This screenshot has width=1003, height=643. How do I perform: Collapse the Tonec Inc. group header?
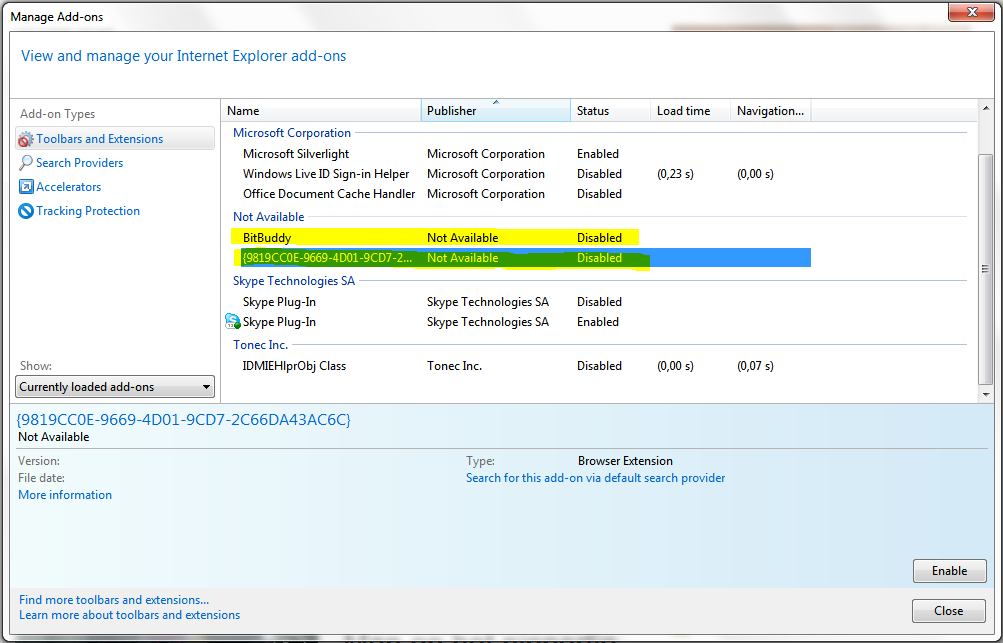260,344
